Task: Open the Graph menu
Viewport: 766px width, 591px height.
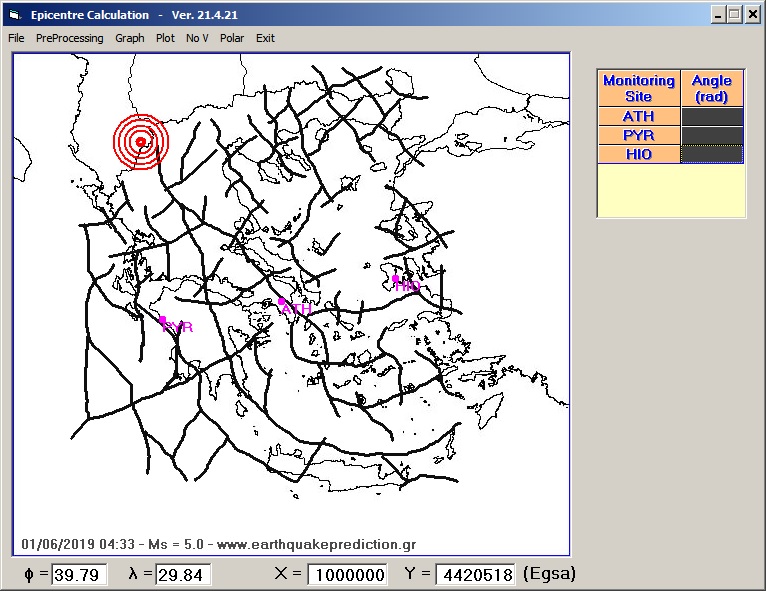Action: click(129, 38)
